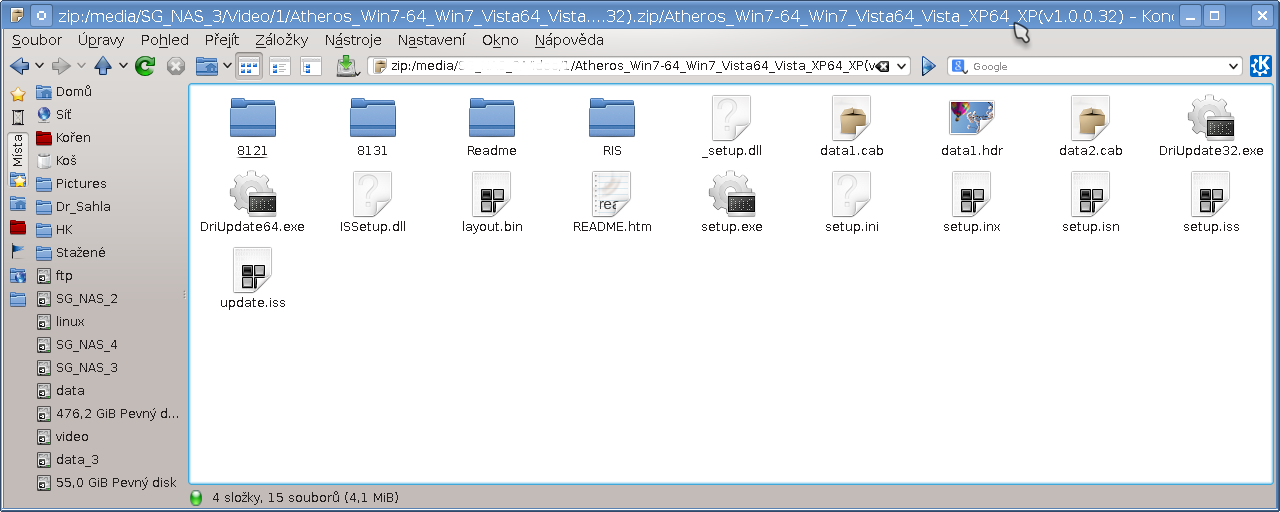Open the Nastavení menu
The height and width of the screenshot is (512, 1280).
click(x=431, y=40)
